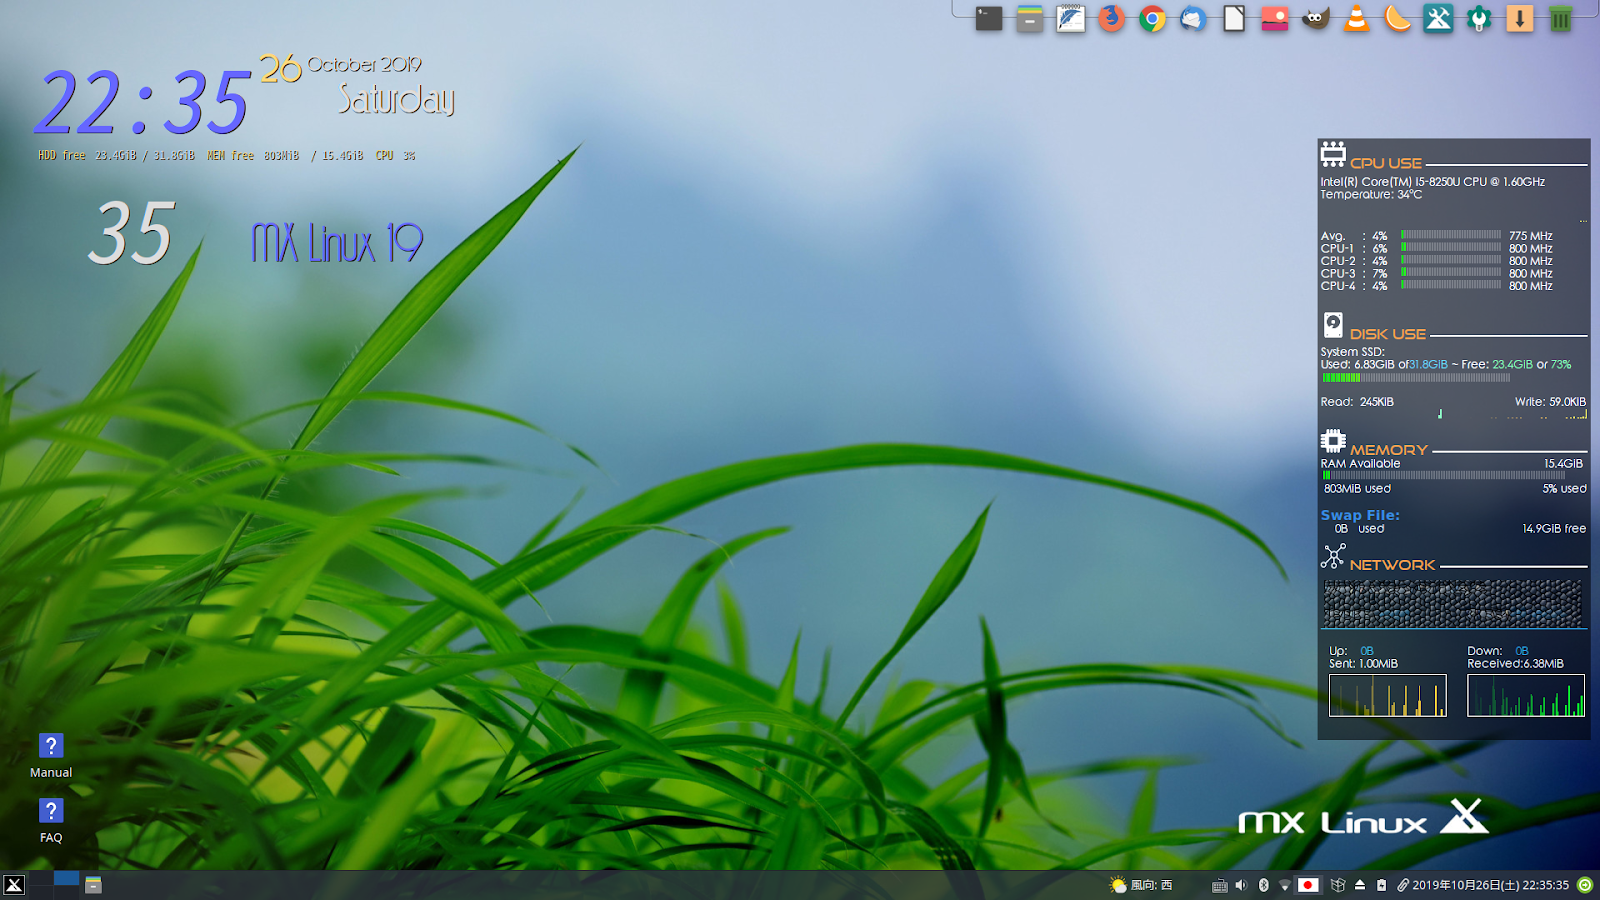Open the orange slice Clementine player
The image size is (1600, 900).
click(1398, 18)
